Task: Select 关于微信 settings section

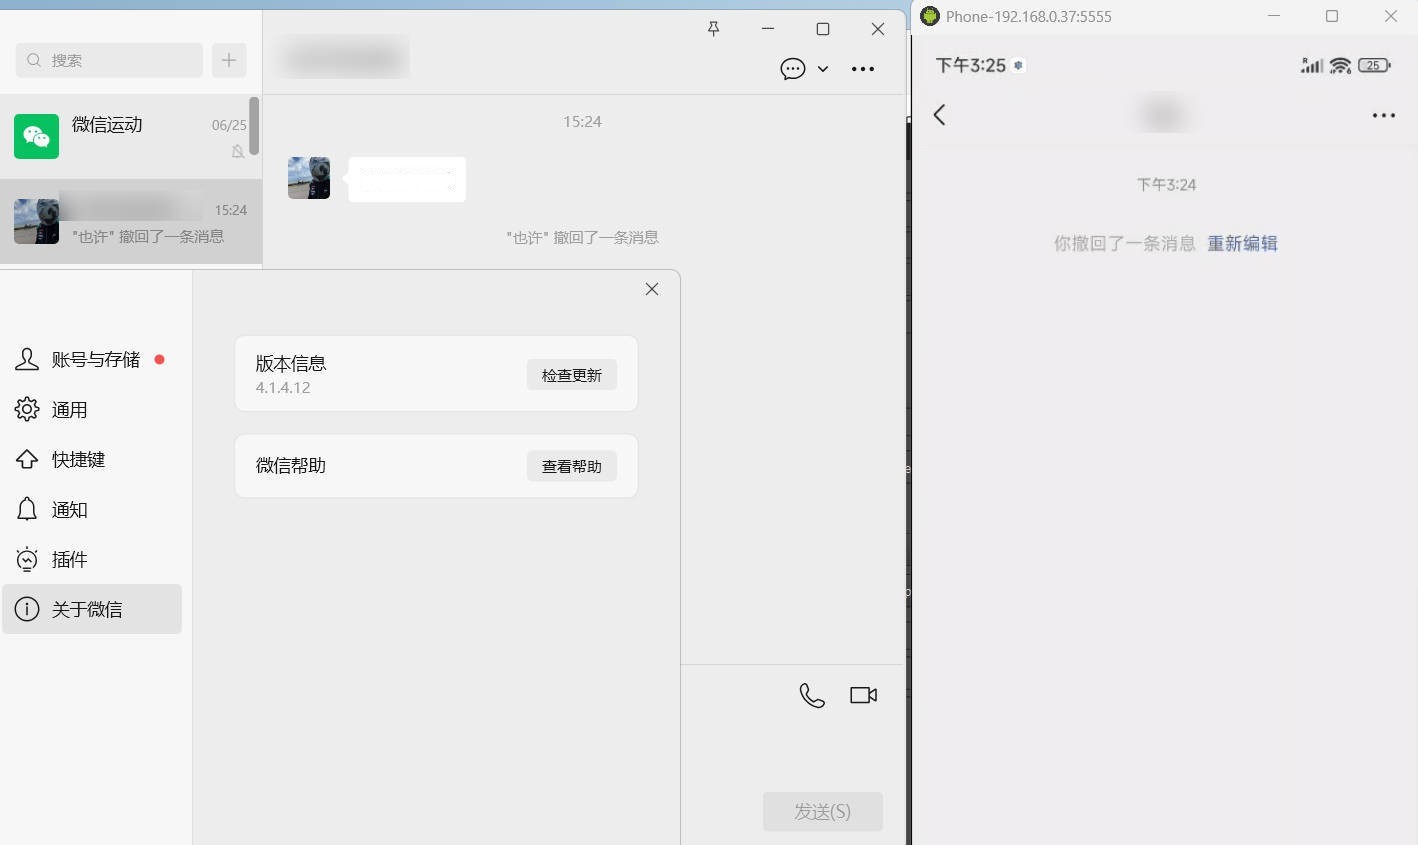Action: [92, 609]
